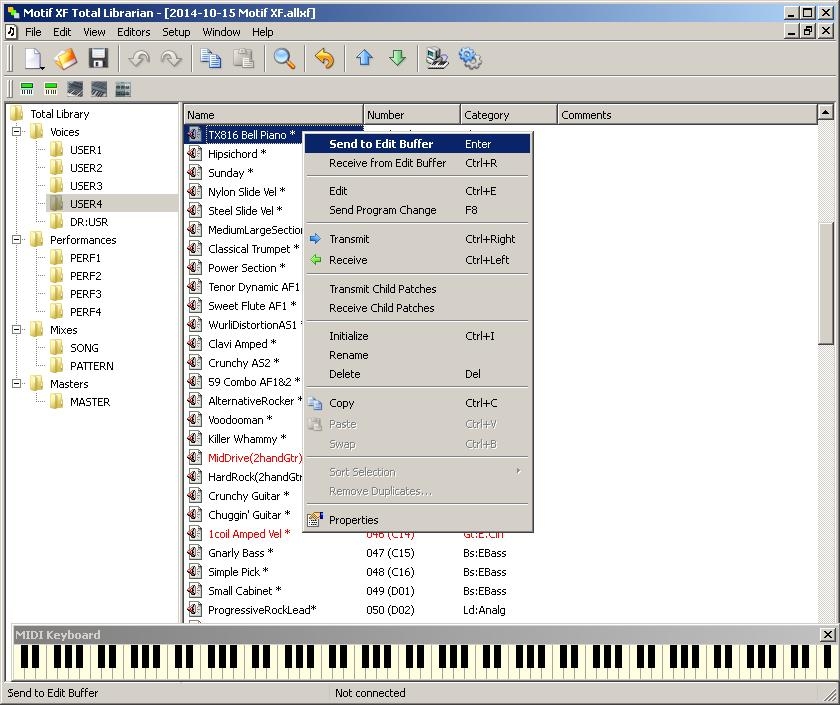
Task: Open the MIDI computer setup icon
Action: point(437,58)
